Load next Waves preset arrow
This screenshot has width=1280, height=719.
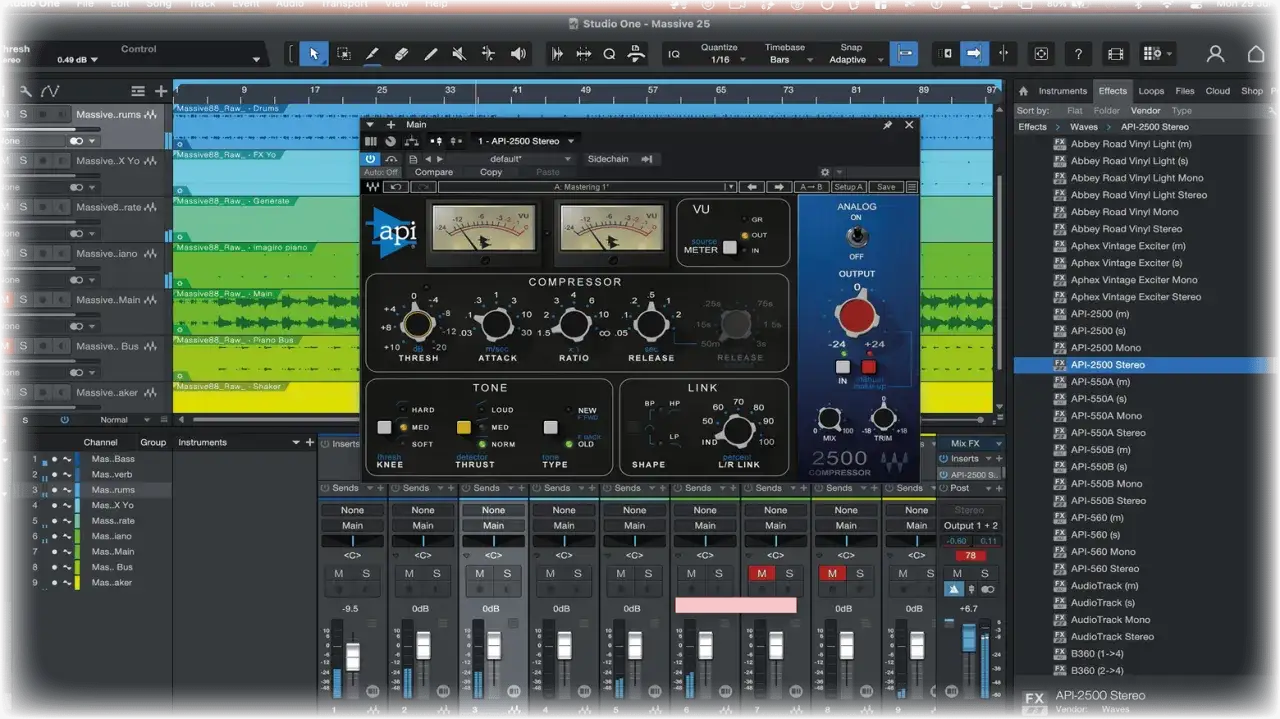(778, 187)
